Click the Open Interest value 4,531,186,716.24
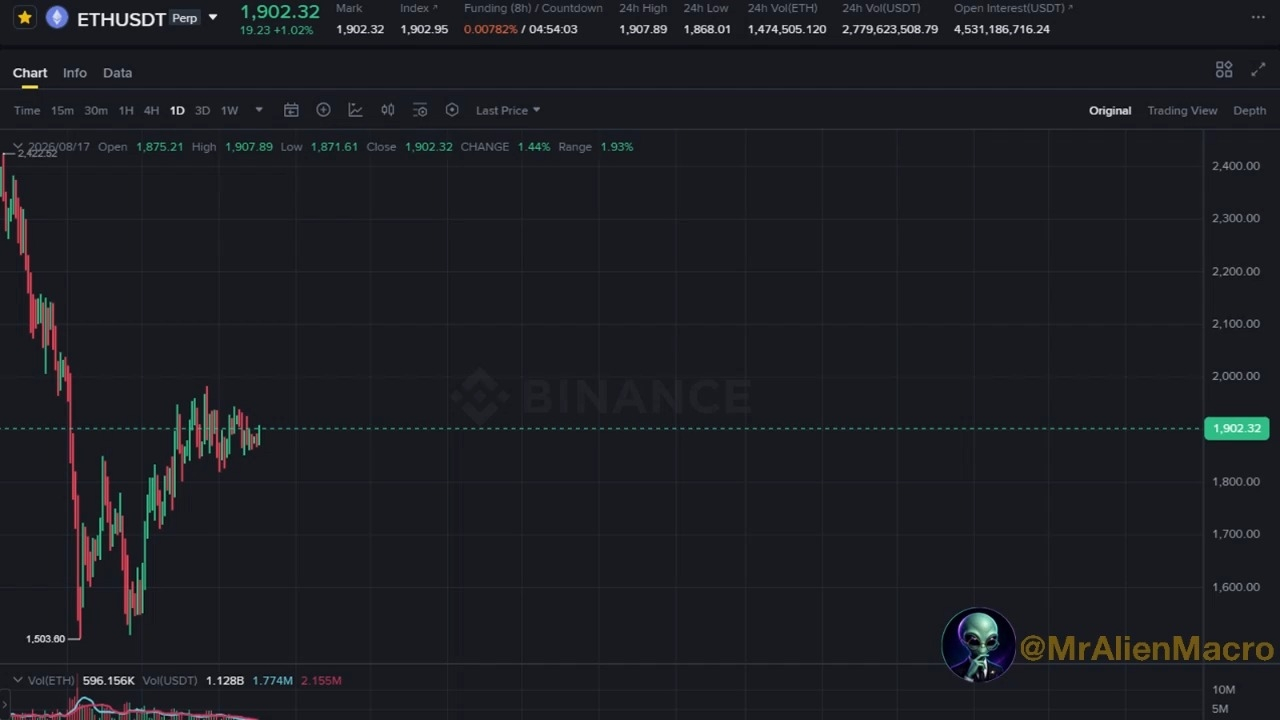This screenshot has height=720, width=1280. coord(1002,29)
